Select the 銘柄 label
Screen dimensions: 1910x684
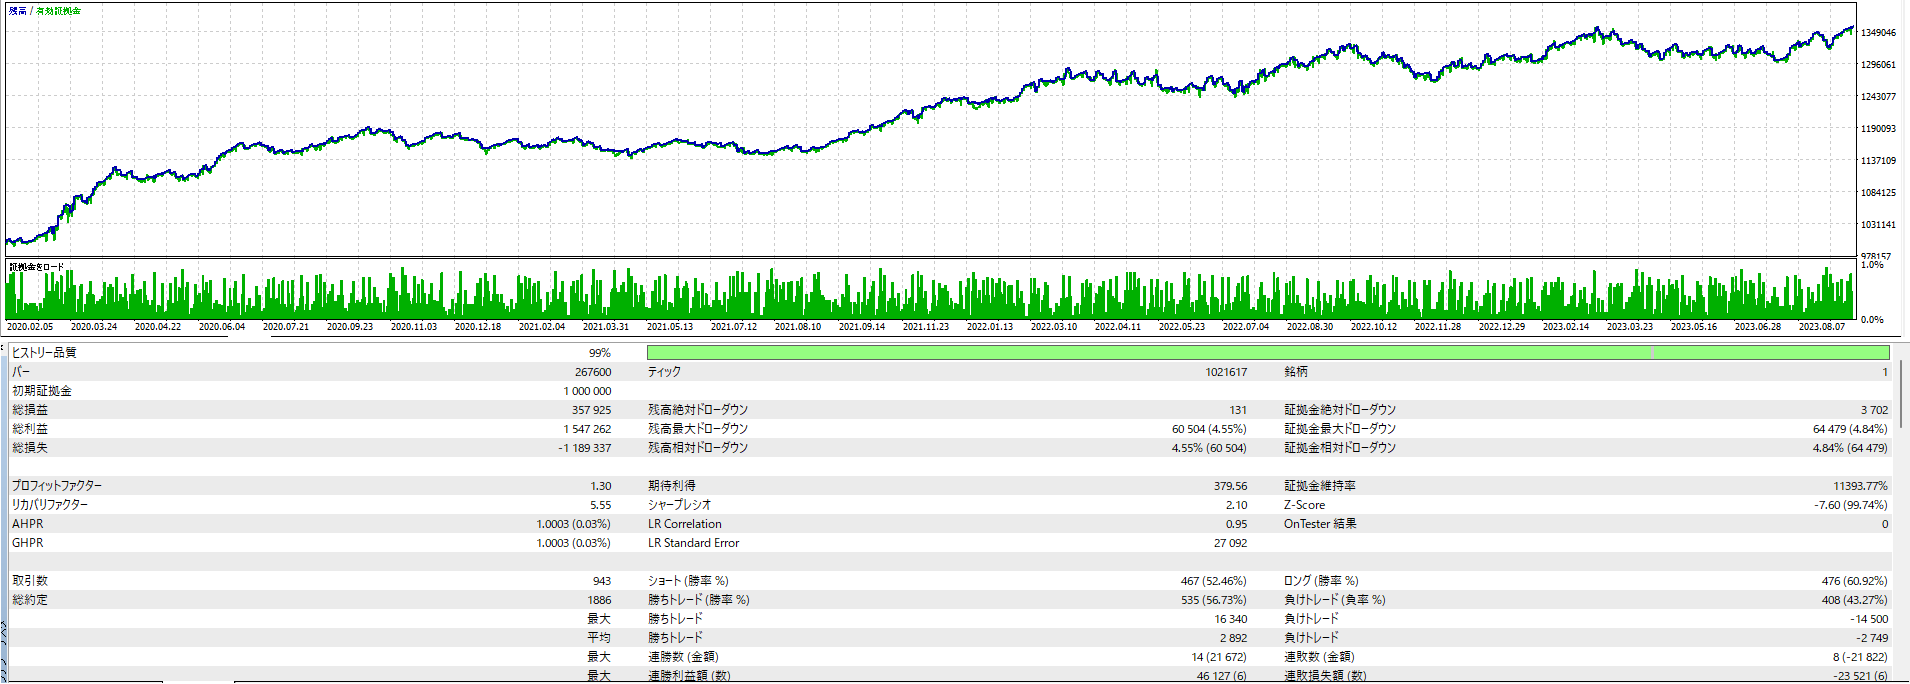(x=1296, y=372)
